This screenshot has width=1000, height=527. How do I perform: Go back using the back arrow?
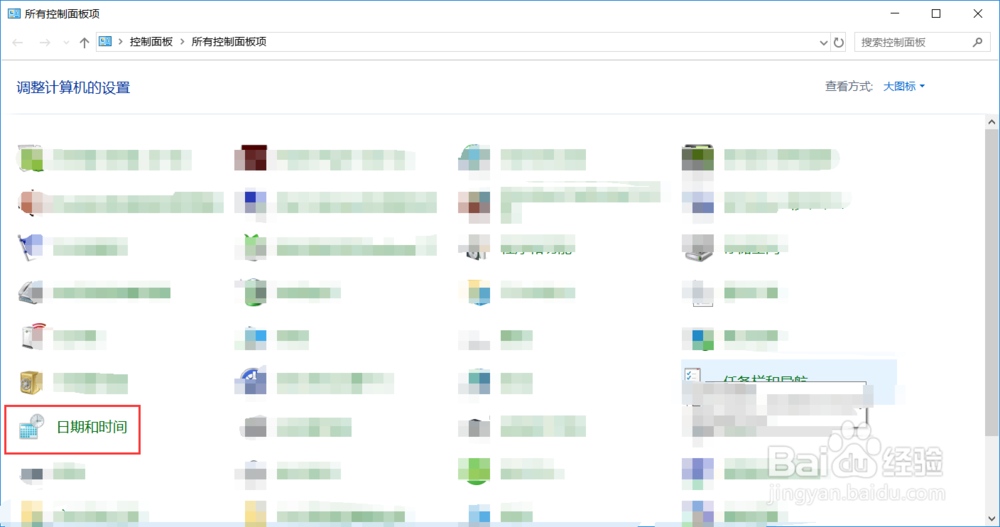[x=18, y=42]
